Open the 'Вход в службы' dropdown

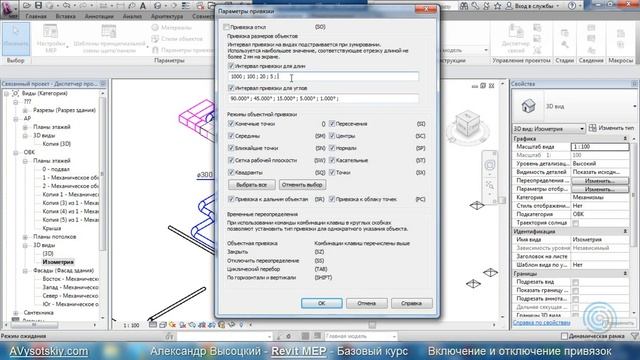(538, 6)
